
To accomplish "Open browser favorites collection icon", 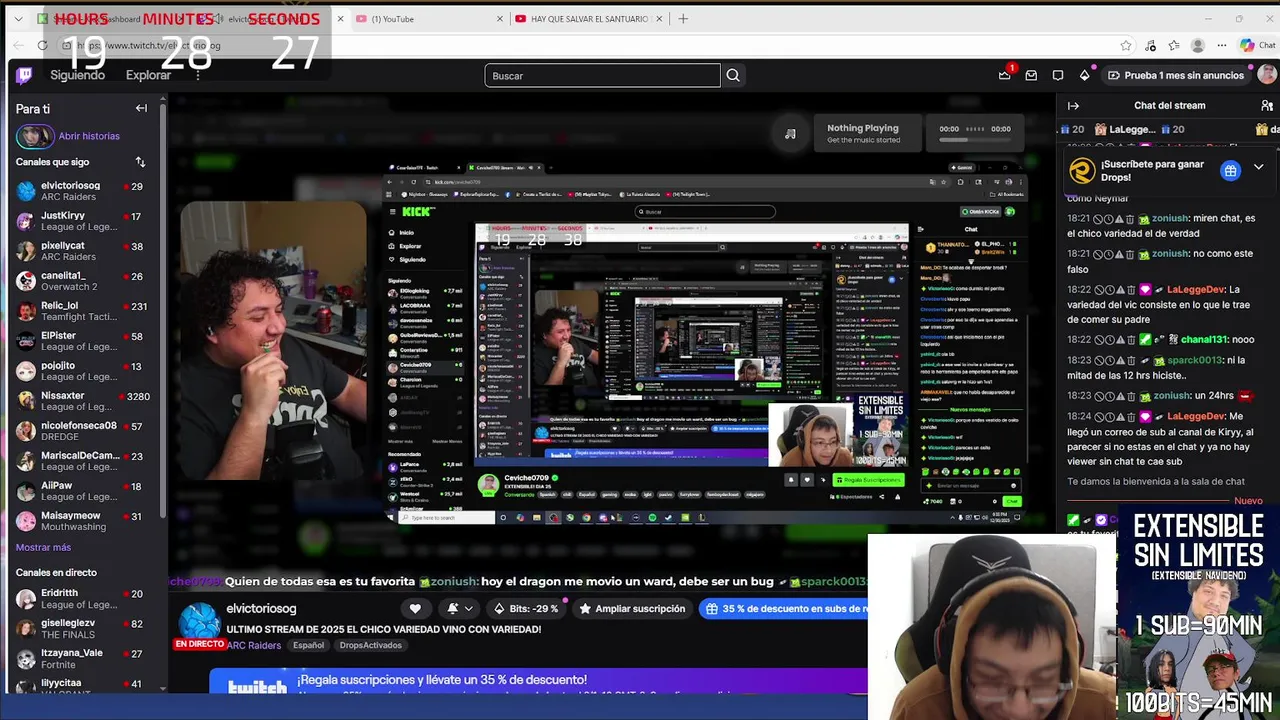I will tap(1174, 45).
